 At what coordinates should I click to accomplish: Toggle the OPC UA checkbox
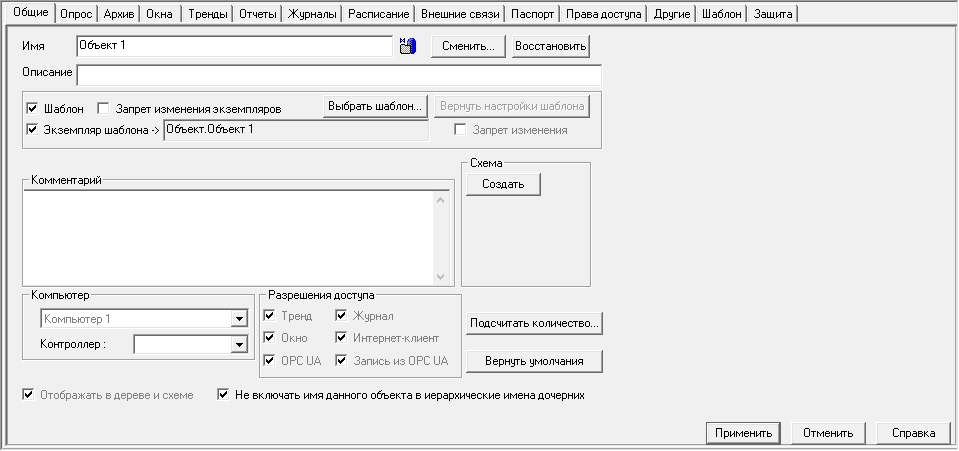point(269,360)
